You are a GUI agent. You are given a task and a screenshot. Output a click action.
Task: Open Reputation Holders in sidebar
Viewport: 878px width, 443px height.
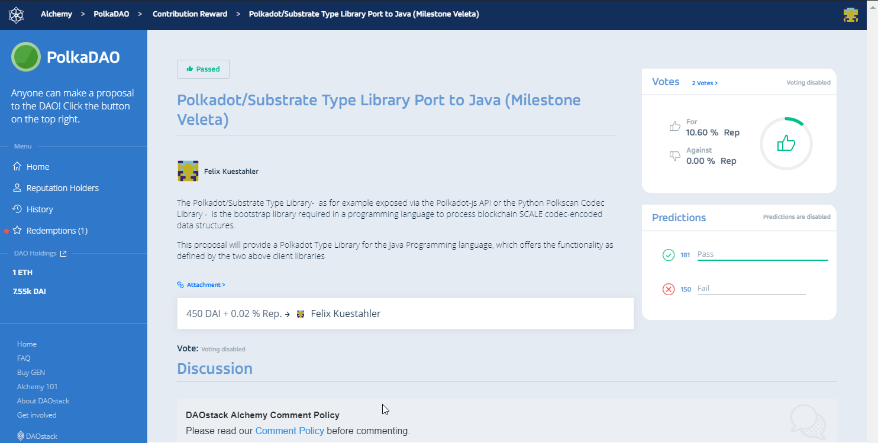click(61, 188)
